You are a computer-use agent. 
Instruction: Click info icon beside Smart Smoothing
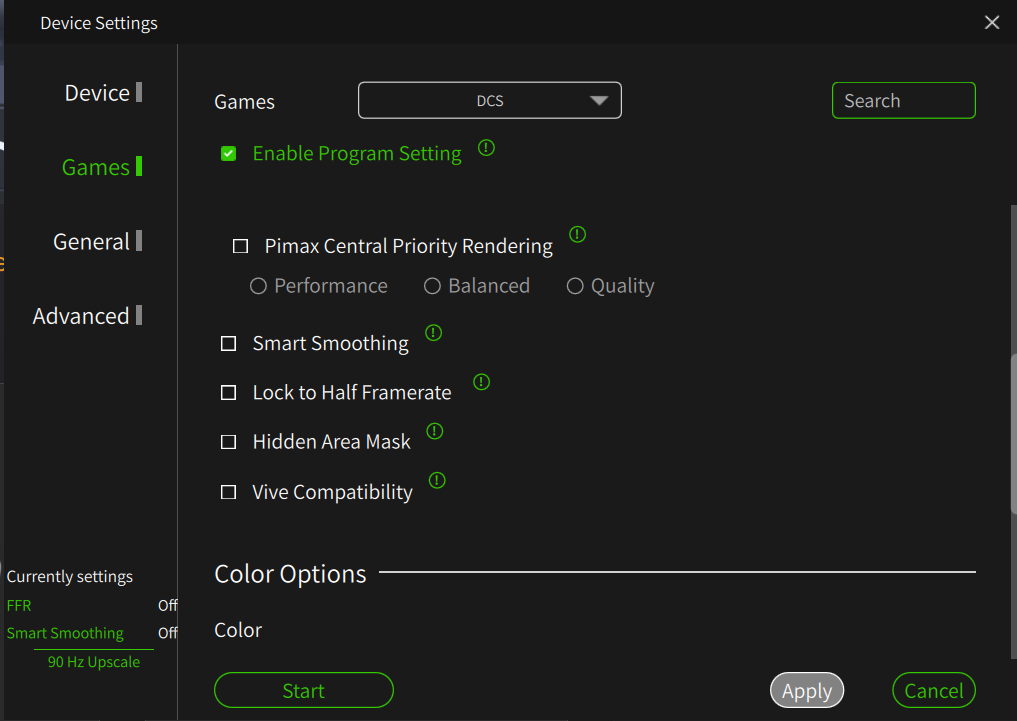click(433, 332)
